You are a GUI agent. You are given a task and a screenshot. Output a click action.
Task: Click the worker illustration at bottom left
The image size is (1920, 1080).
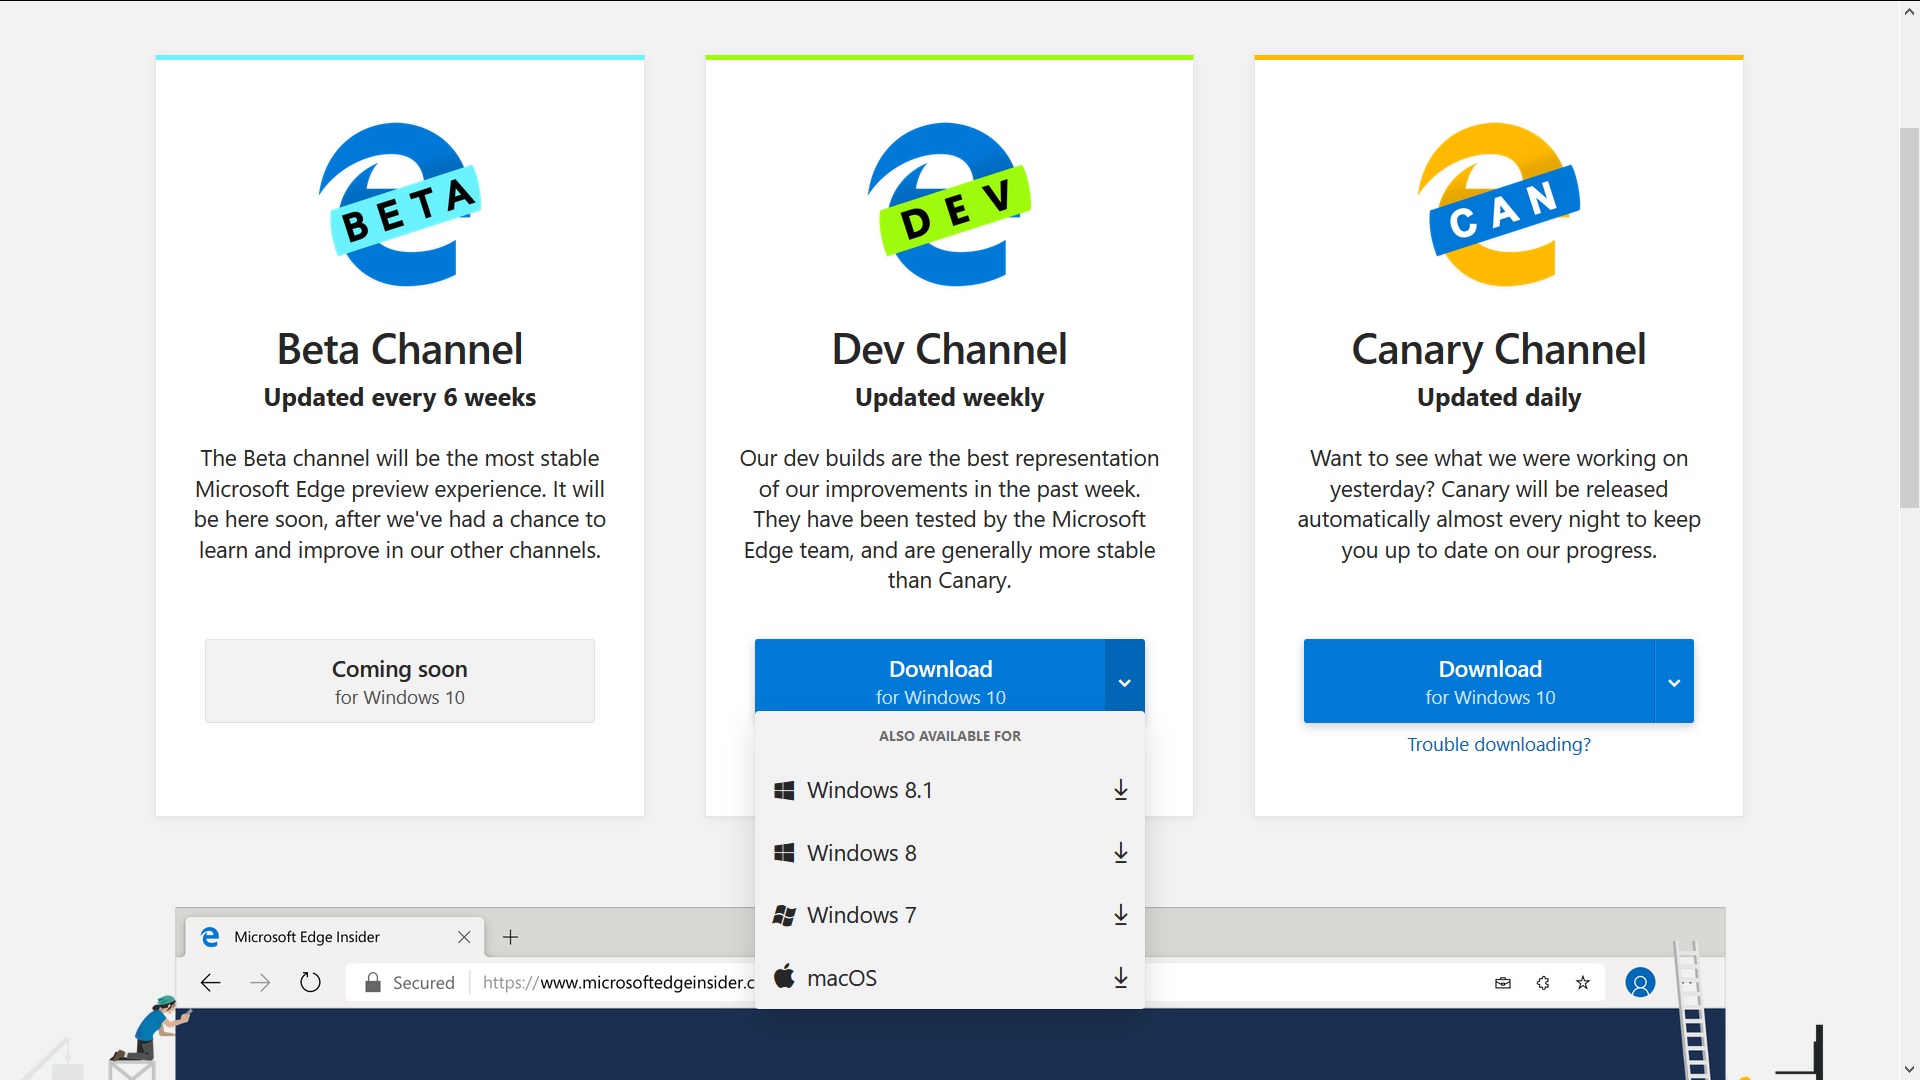(150, 1028)
